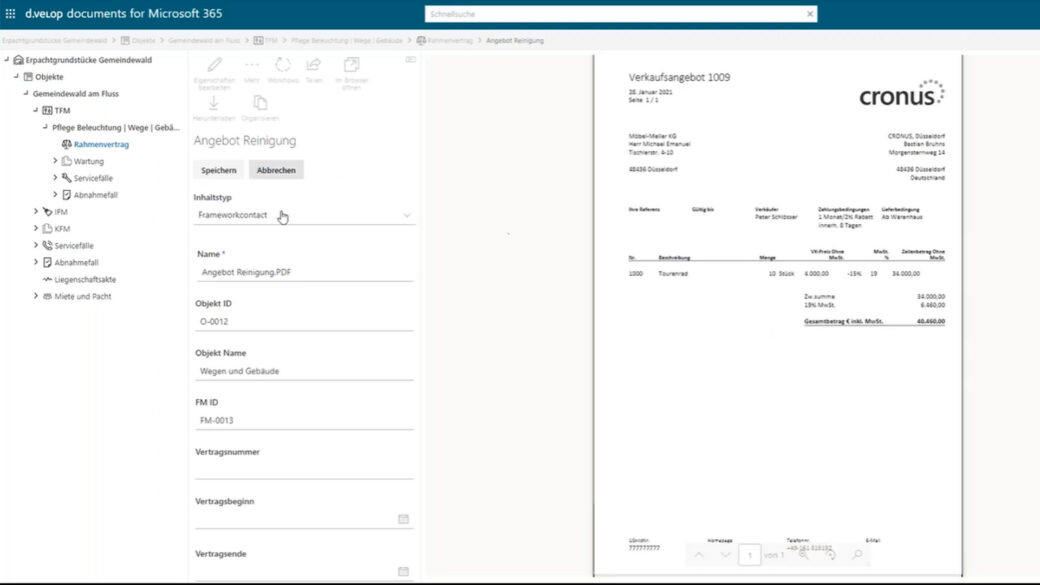Open the Vertragsbeginn calendar picker
The height and width of the screenshot is (585, 1040).
[403, 520]
